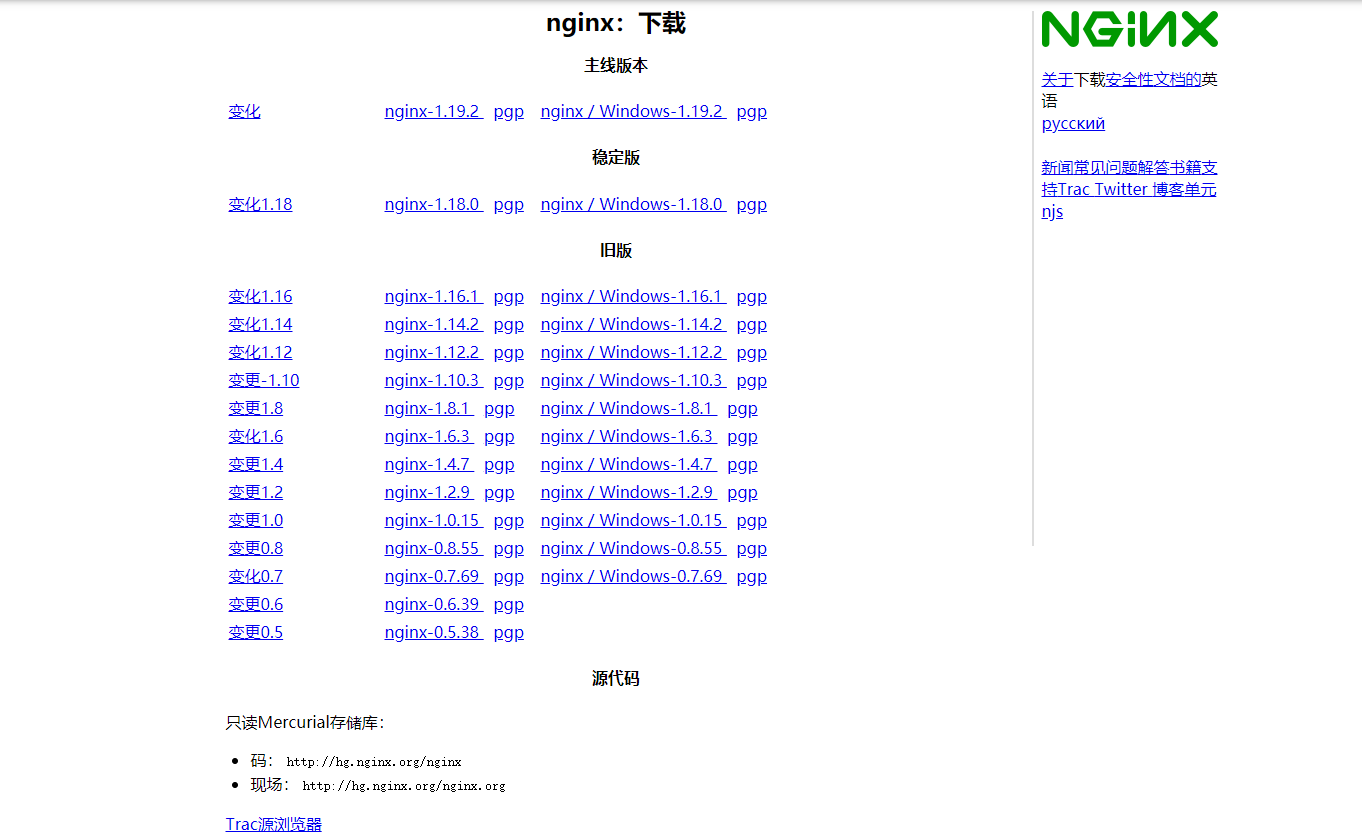Viewport: 1362px width, 836px height.
Task: Download nginx-1.16.1
Action: pos(433,296)
